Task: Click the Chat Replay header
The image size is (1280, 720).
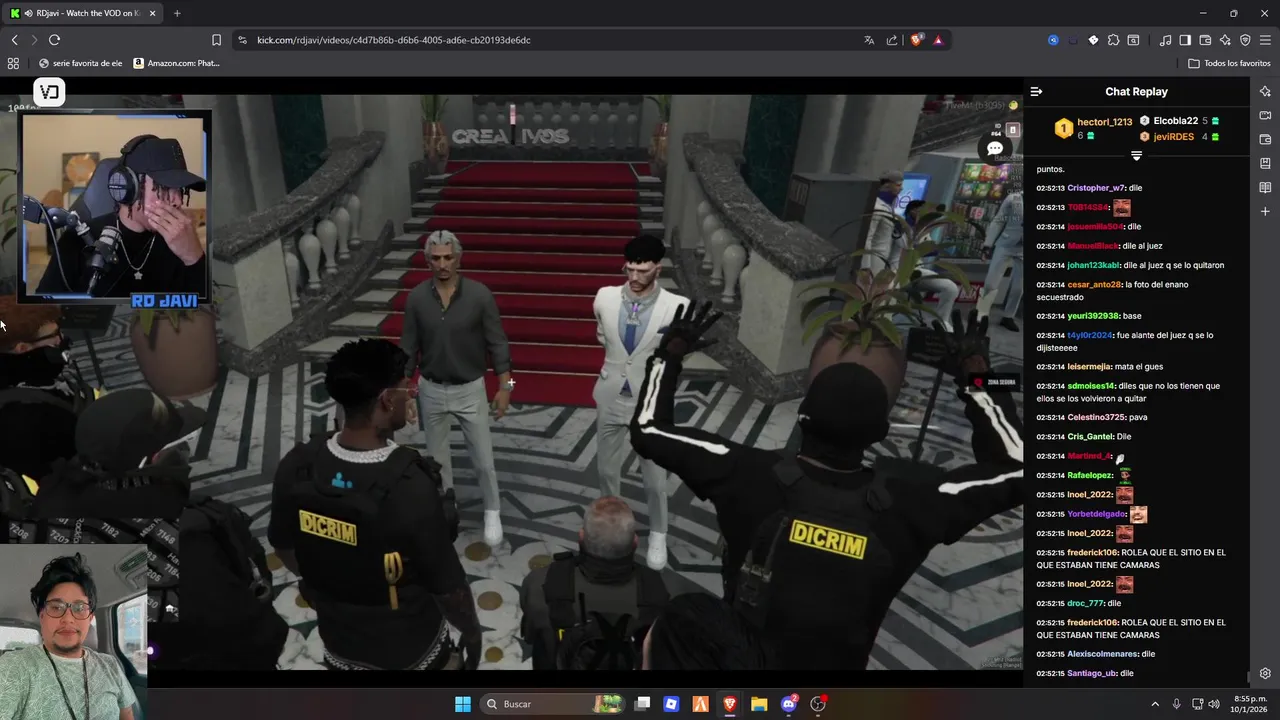Action: 1136,91
